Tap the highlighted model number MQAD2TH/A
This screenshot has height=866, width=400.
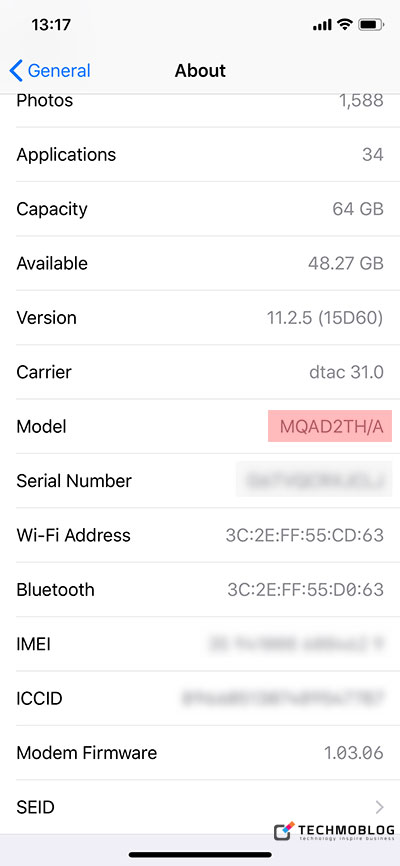click(x=330, y=426)
